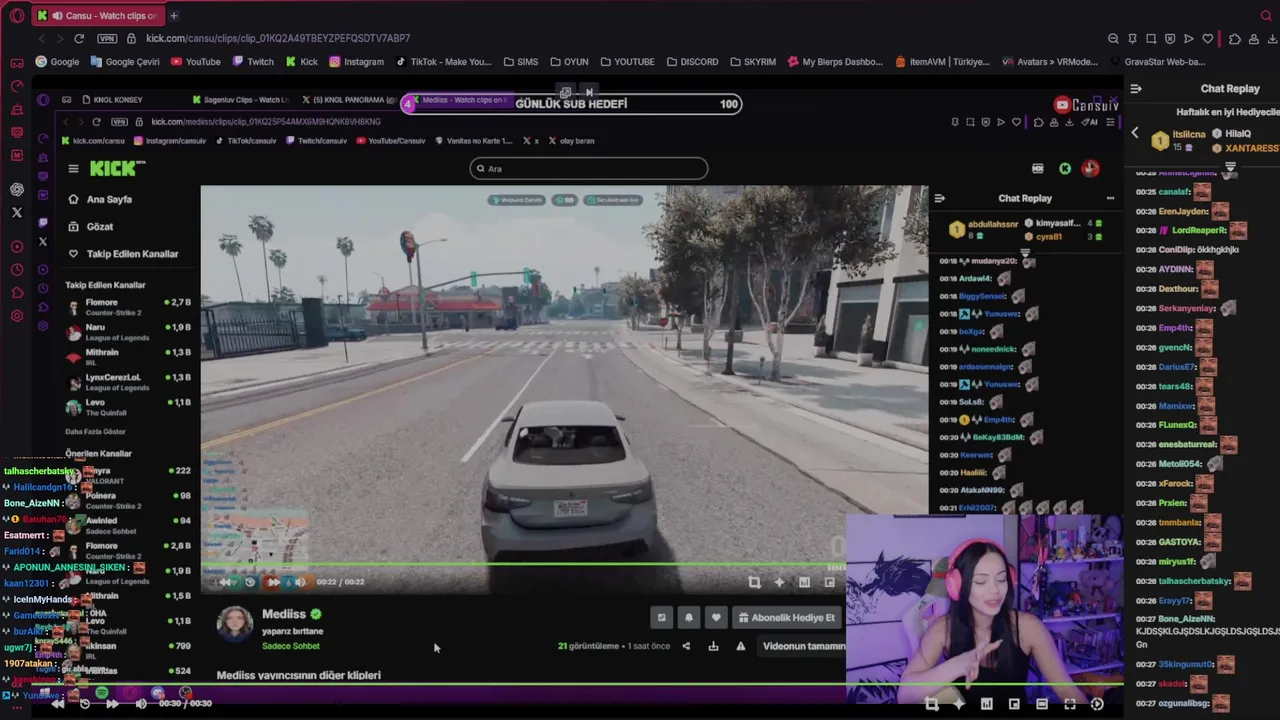This screenshot has height=720, width=1280.
Task: Open itemAVM | Türkiye bookmark
Action: tap(942, 62)
